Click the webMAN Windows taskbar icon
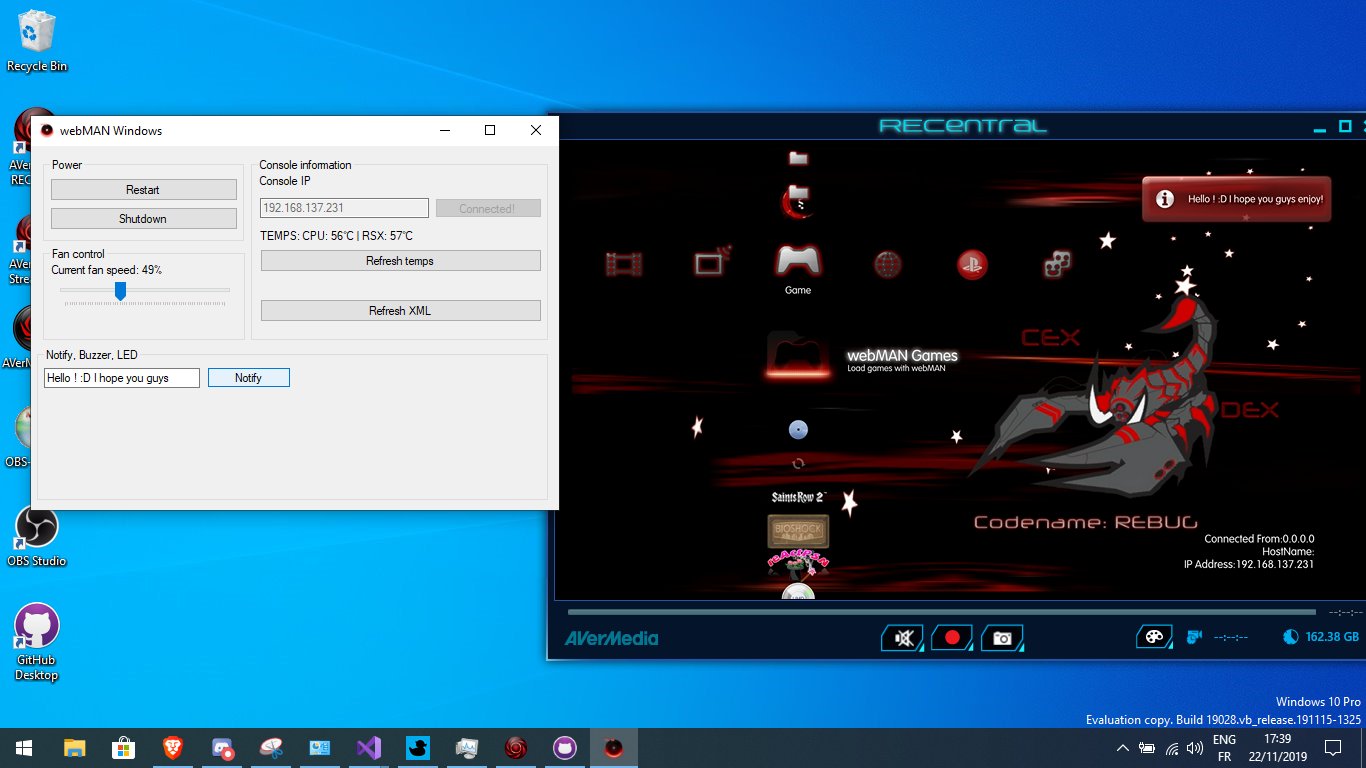Screen dimensions: 1366x768 pyautogui.click(x=614, y=748)
